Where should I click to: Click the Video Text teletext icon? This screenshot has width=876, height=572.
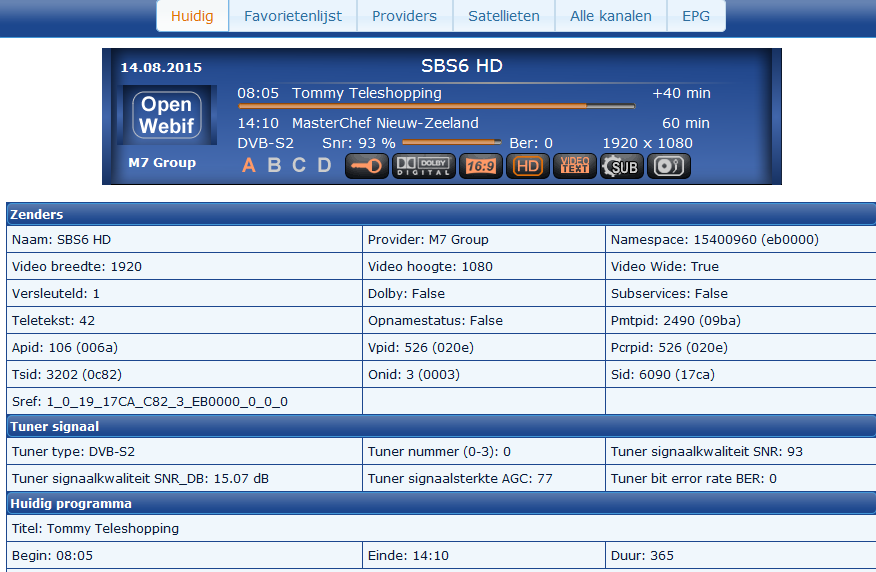pos(575,166)
